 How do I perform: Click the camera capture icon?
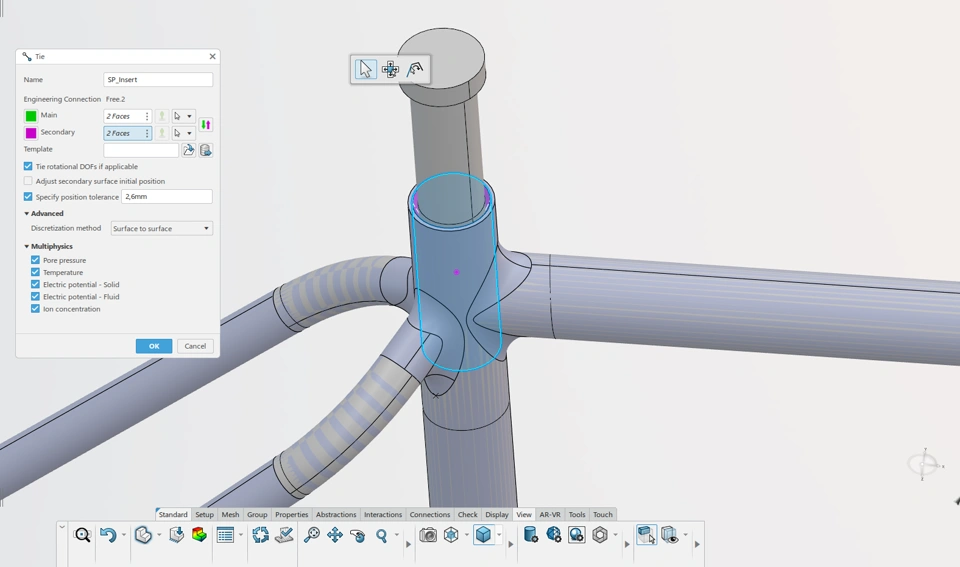(428, 535)
